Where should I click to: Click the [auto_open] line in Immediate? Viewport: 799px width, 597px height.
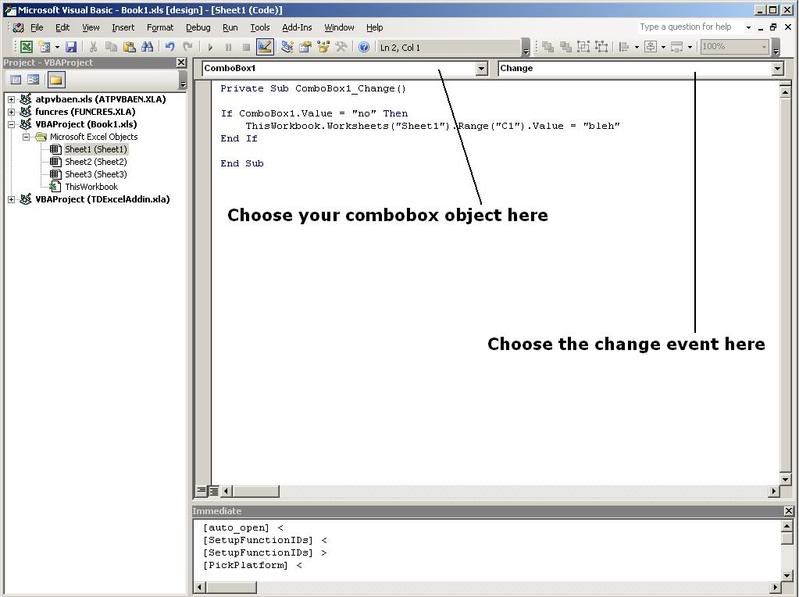click(243, 528)
